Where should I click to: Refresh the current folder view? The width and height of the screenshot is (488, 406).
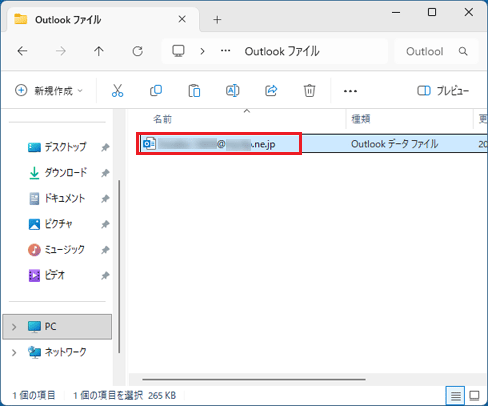pos(137,51)
